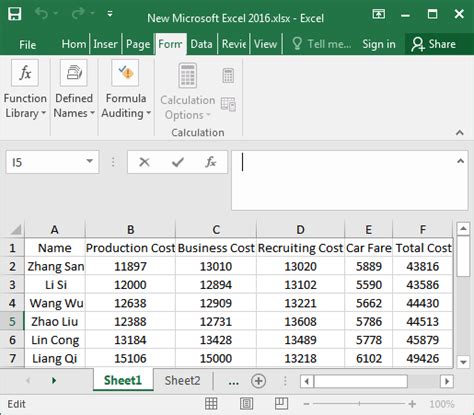This screenshot has width=474, height=415.
Task: Open Calculation Options menu
Action: (188, 91)
